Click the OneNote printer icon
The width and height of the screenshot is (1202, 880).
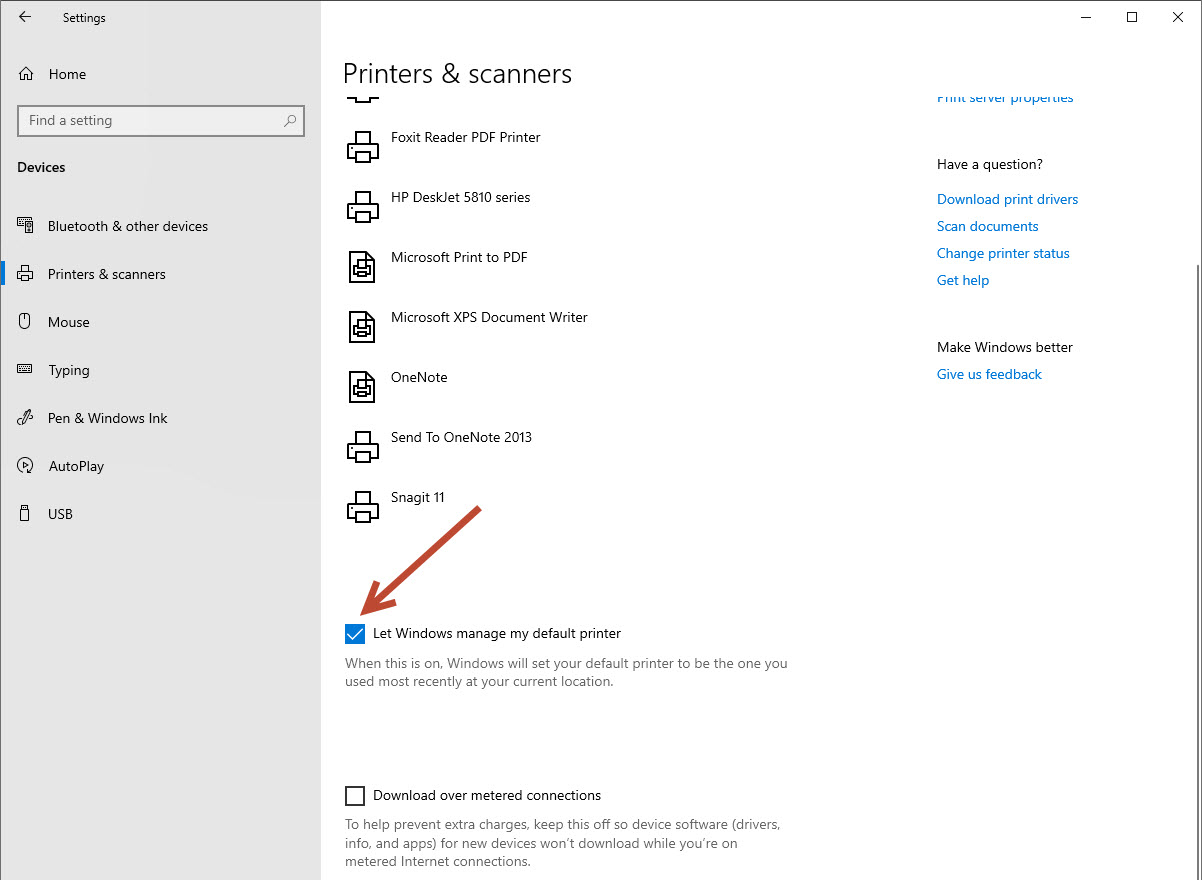click(x=362, y=388)
